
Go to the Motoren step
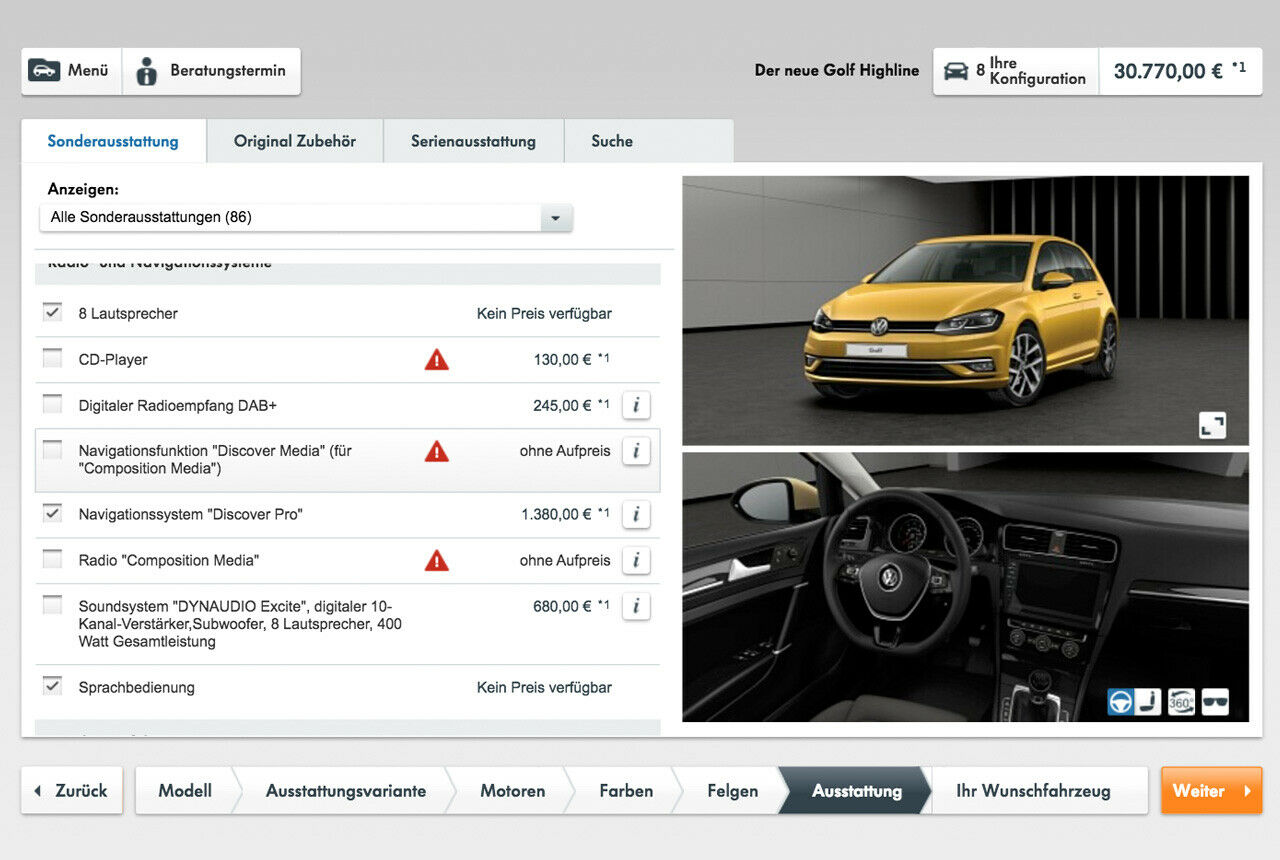513,791
